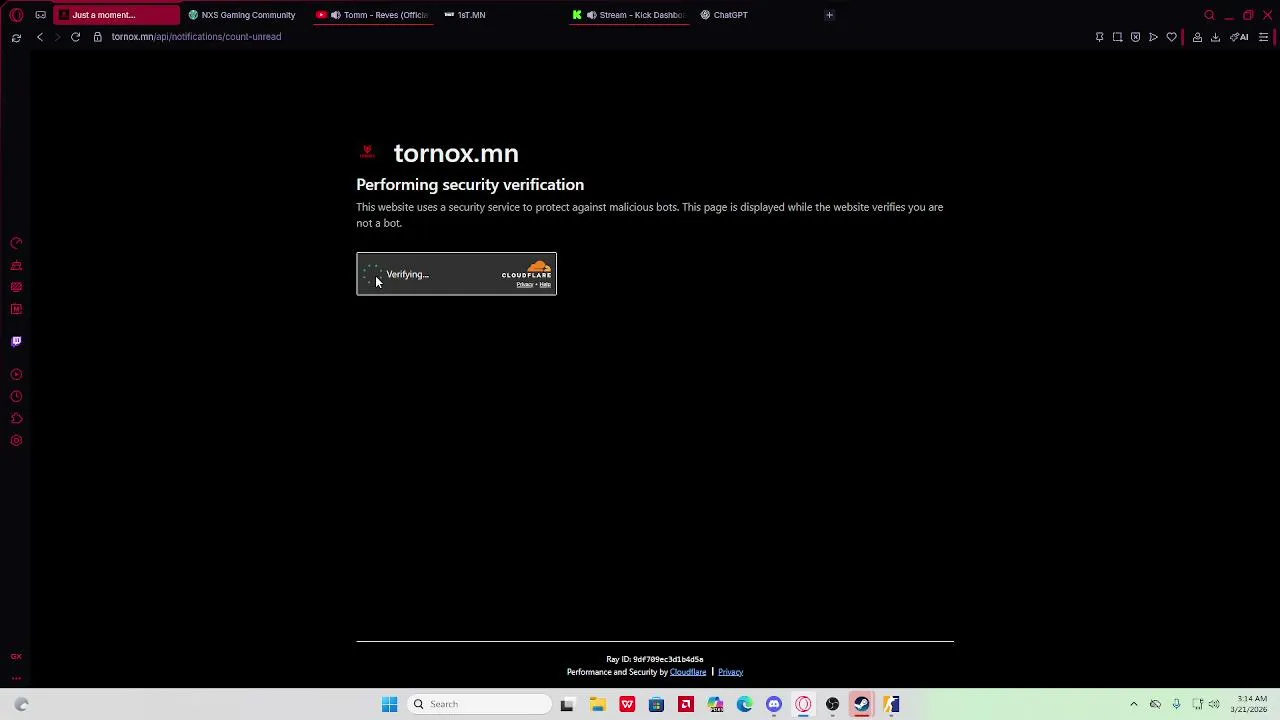Screen dimensions: 1280x720
Task: Open Steam from the taskbar
Action: pos(861,704)
